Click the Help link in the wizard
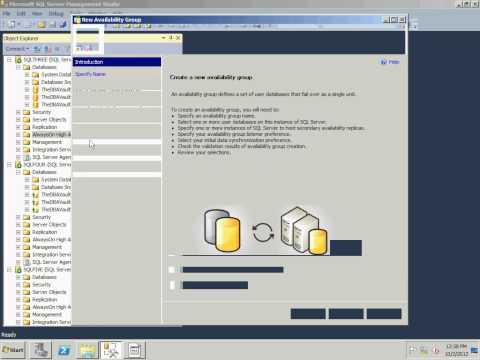The width and height of the screenshot is (480, 360). click(390, 62)
